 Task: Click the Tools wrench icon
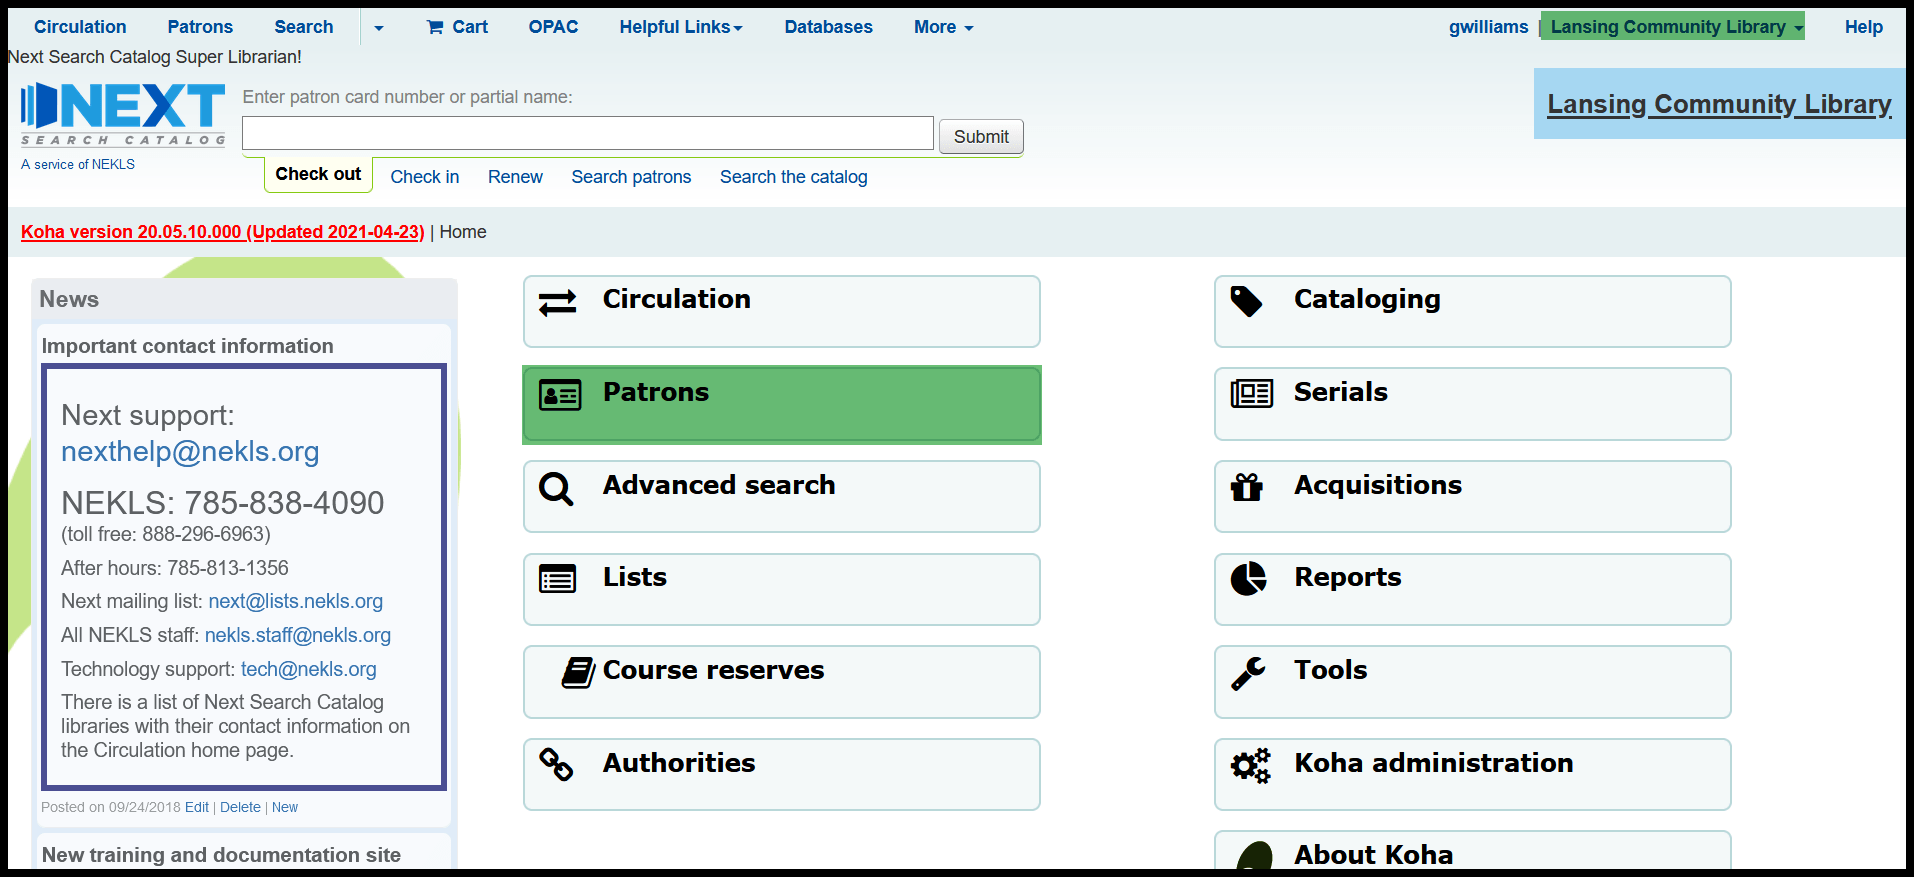(x=1248, y=673)
